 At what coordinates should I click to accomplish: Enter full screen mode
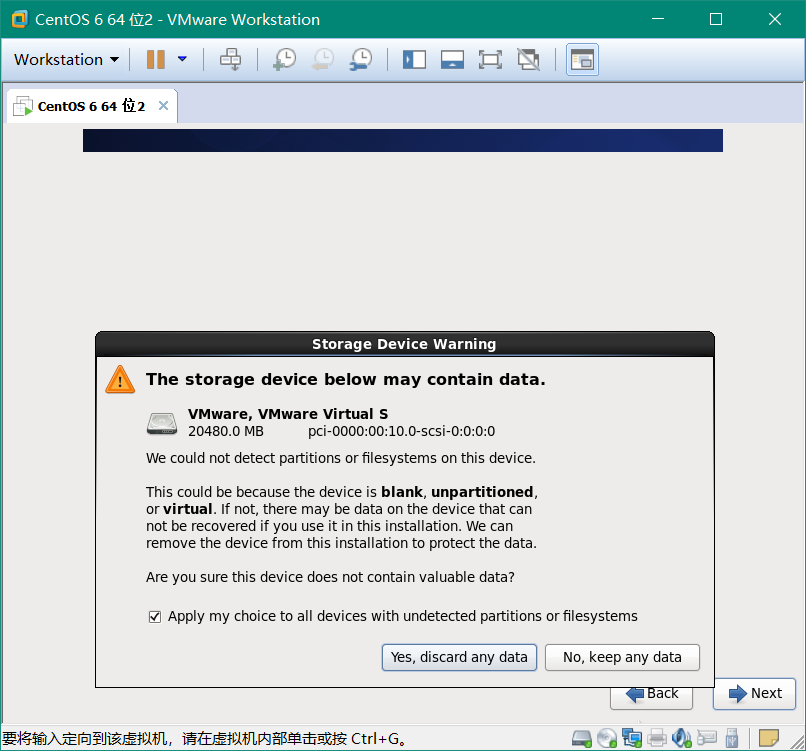click(x=490, y=60)
